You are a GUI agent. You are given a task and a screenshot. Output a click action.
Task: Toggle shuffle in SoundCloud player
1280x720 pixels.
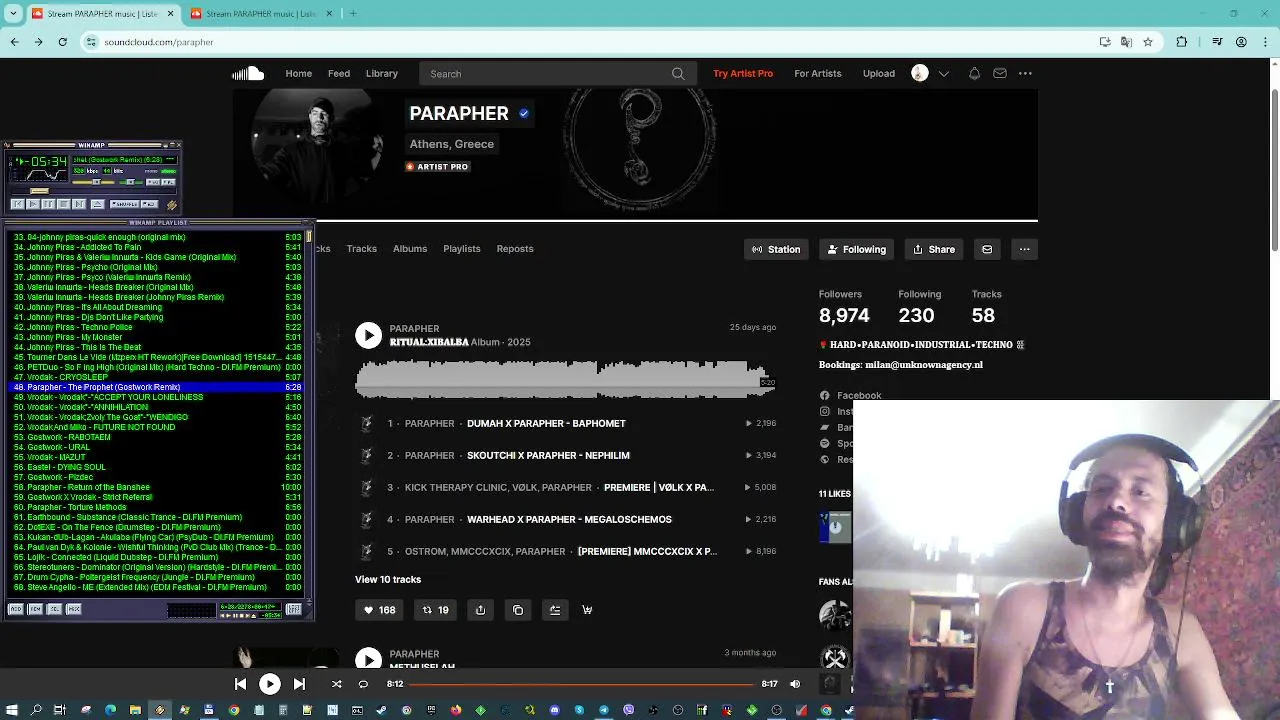coord(336,684)
